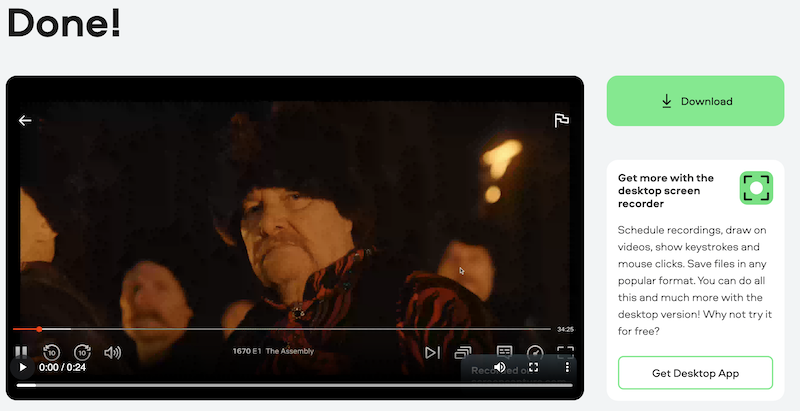This screenshot has height=411, width=800.
Task: Click the forward 10 seconds icon
Action: click(x=82, y=352)
